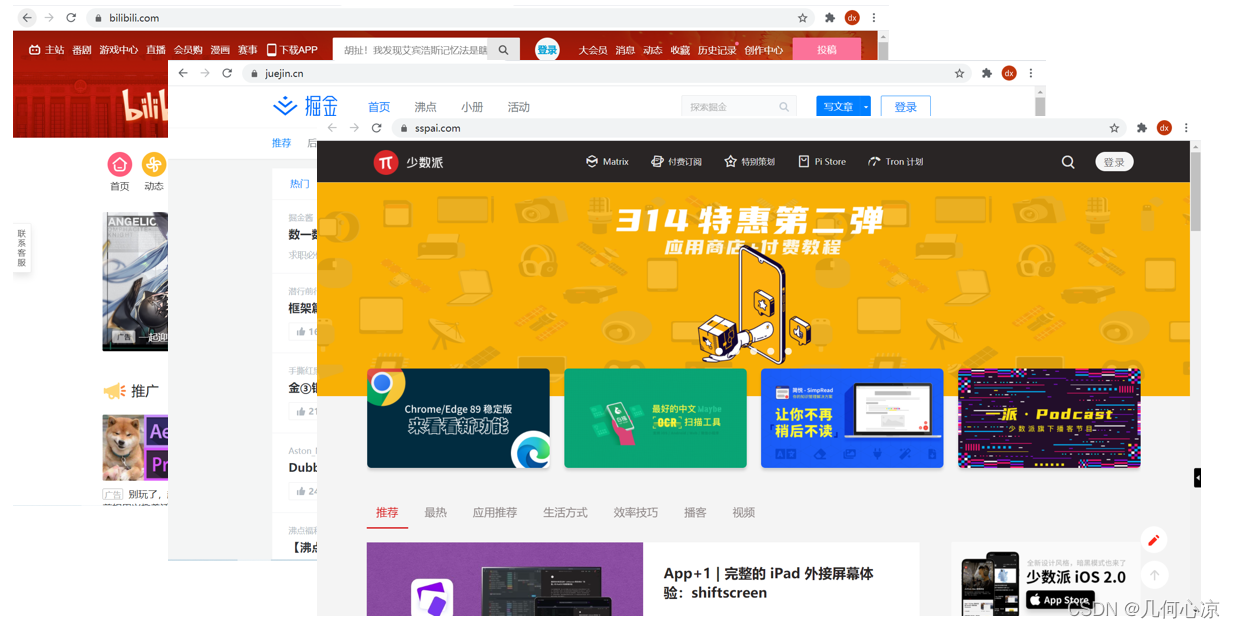
Task: Click the sspai page vertical scrollbar thumb
Action: [1195, 192]
